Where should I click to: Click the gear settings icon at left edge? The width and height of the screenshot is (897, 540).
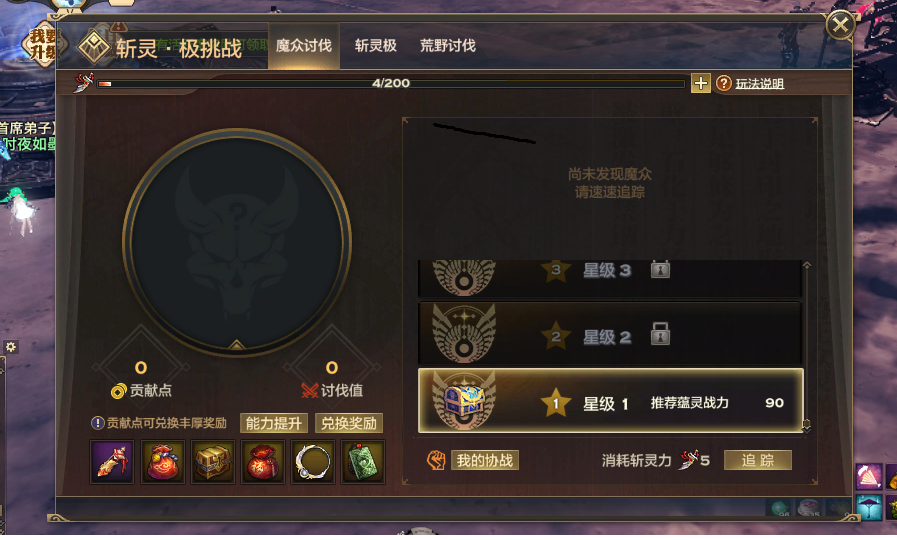(x=11, y=347)
